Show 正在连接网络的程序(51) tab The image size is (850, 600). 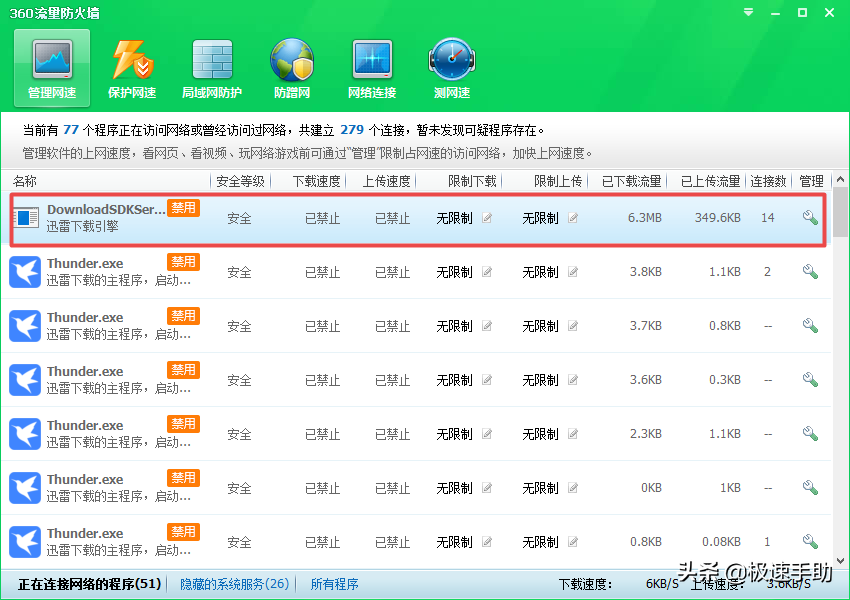89,584
